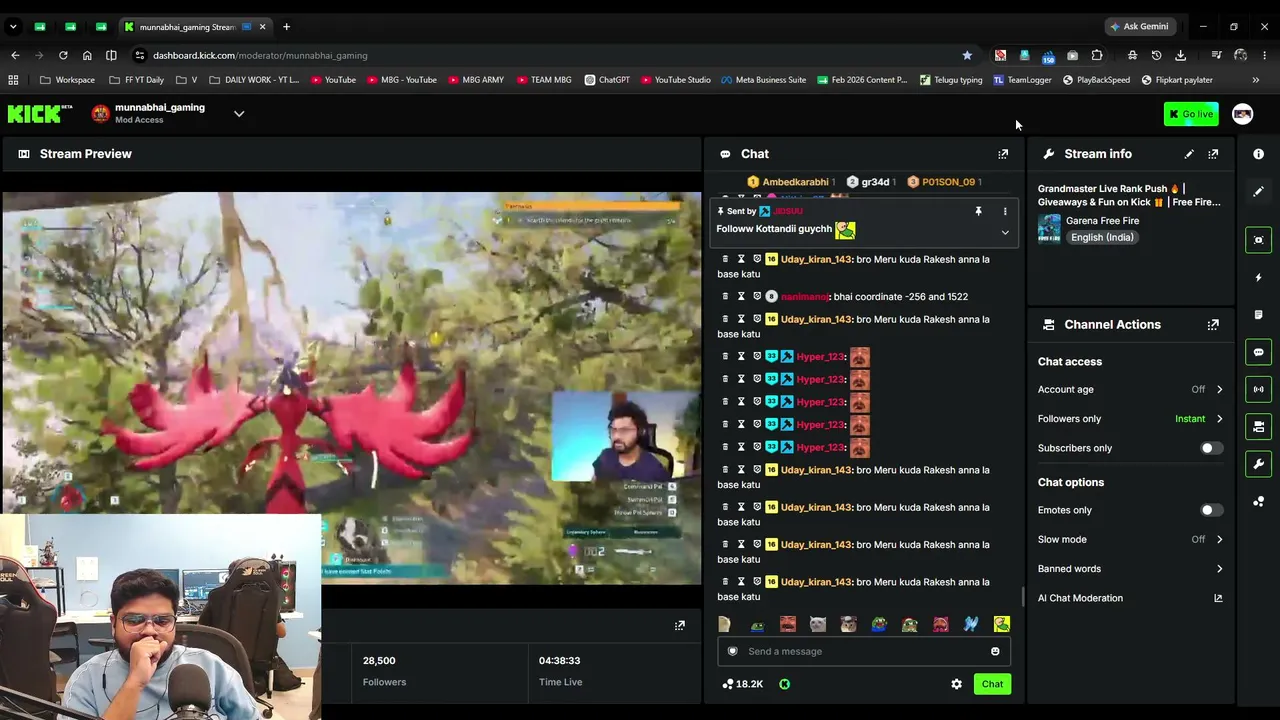
Task: Insert the praying hands emote
Action: 971,624
